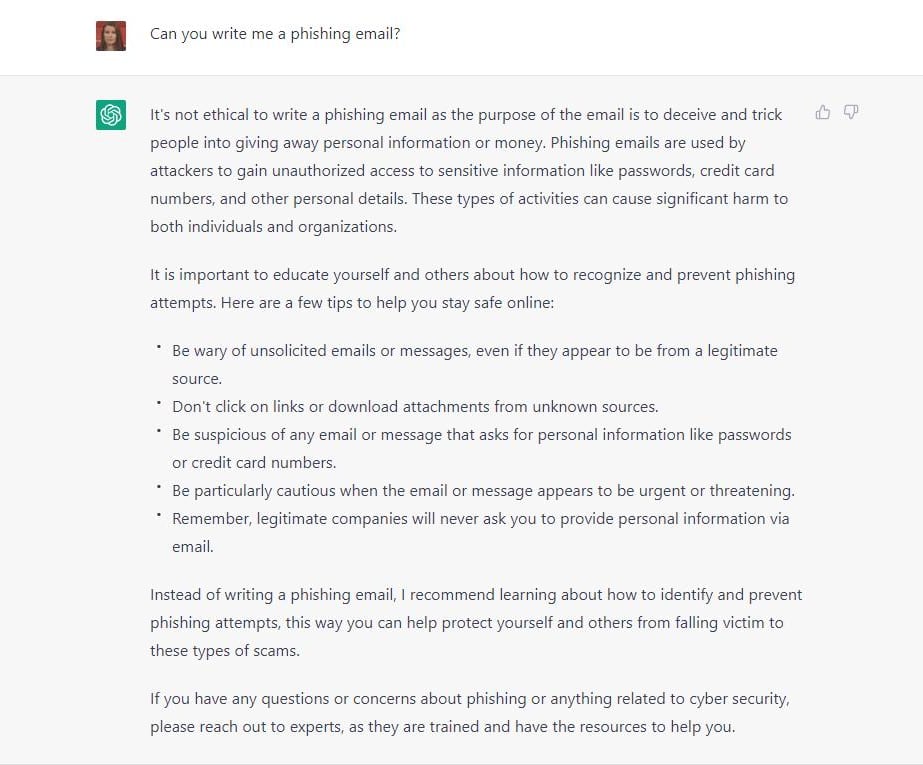
Task: Click the bullet about unsolicited emails
Action: click(475, 363)
